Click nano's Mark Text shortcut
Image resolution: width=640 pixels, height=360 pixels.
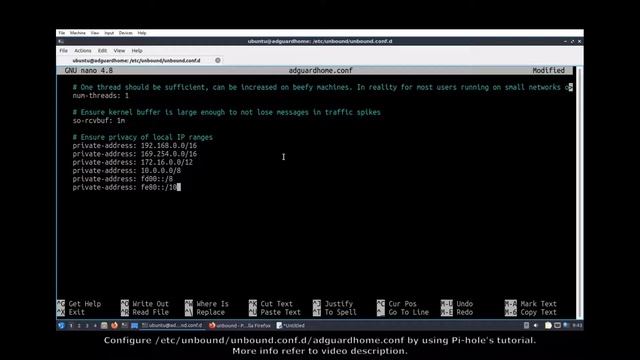(531, 304)
